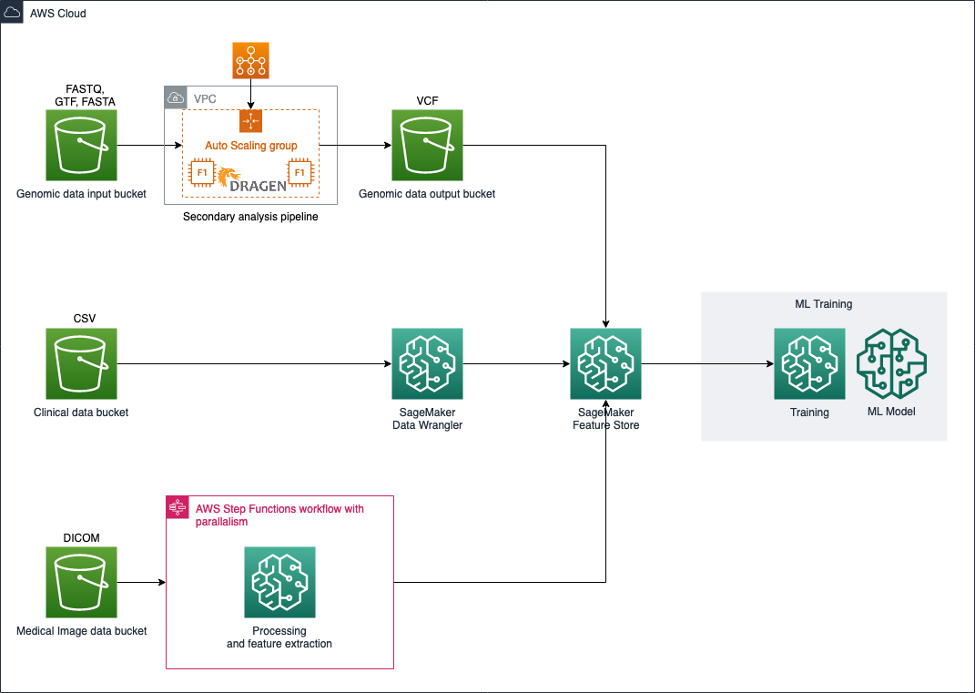
Task: Select the SageMaker Feature Store icon
Action: [606, 363]
